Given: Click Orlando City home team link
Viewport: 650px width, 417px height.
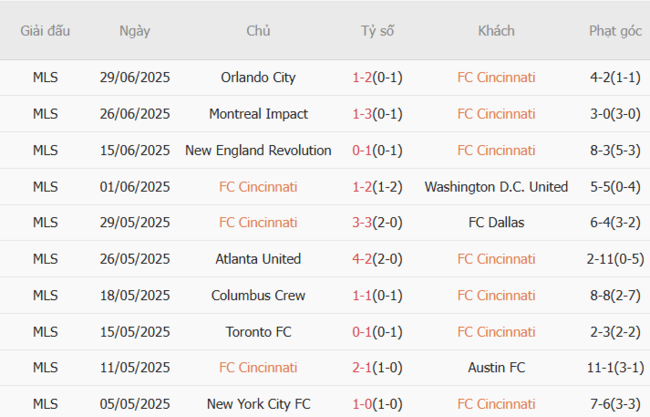Looking at the screenshot, I should (x=258, y=77).
